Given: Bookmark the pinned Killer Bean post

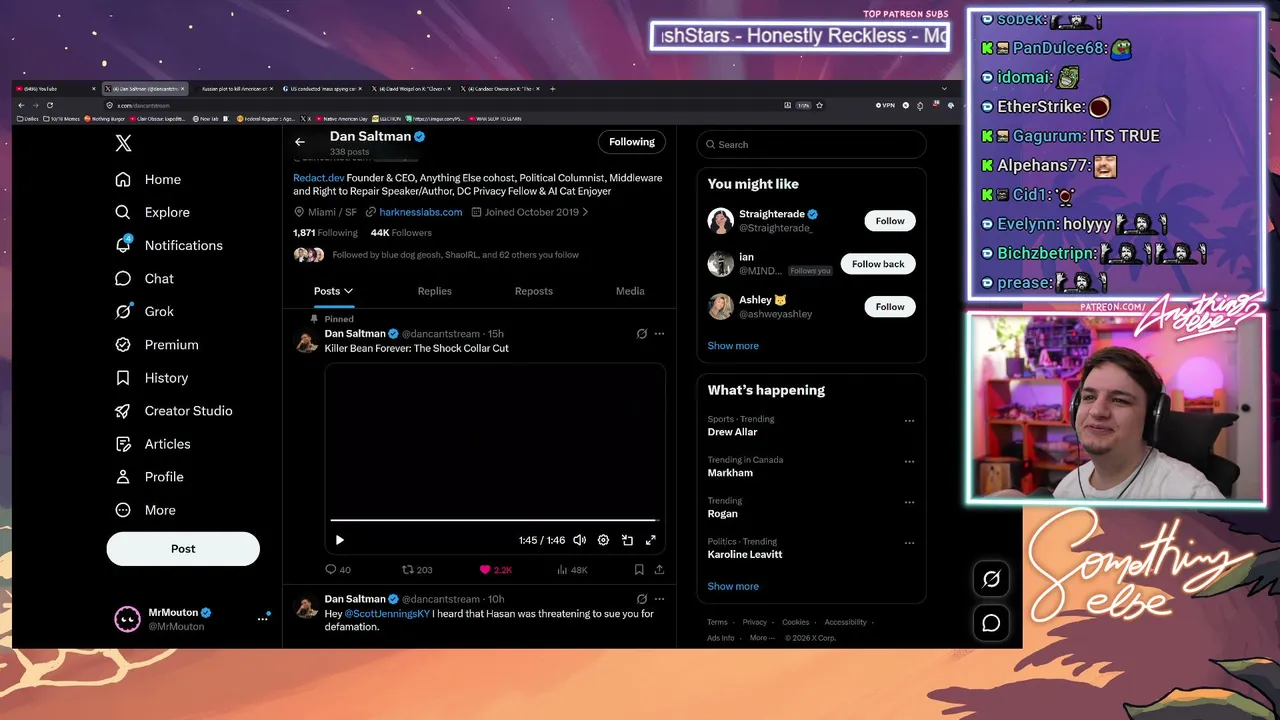Looking at the screenshot, I should pos(639,570).
